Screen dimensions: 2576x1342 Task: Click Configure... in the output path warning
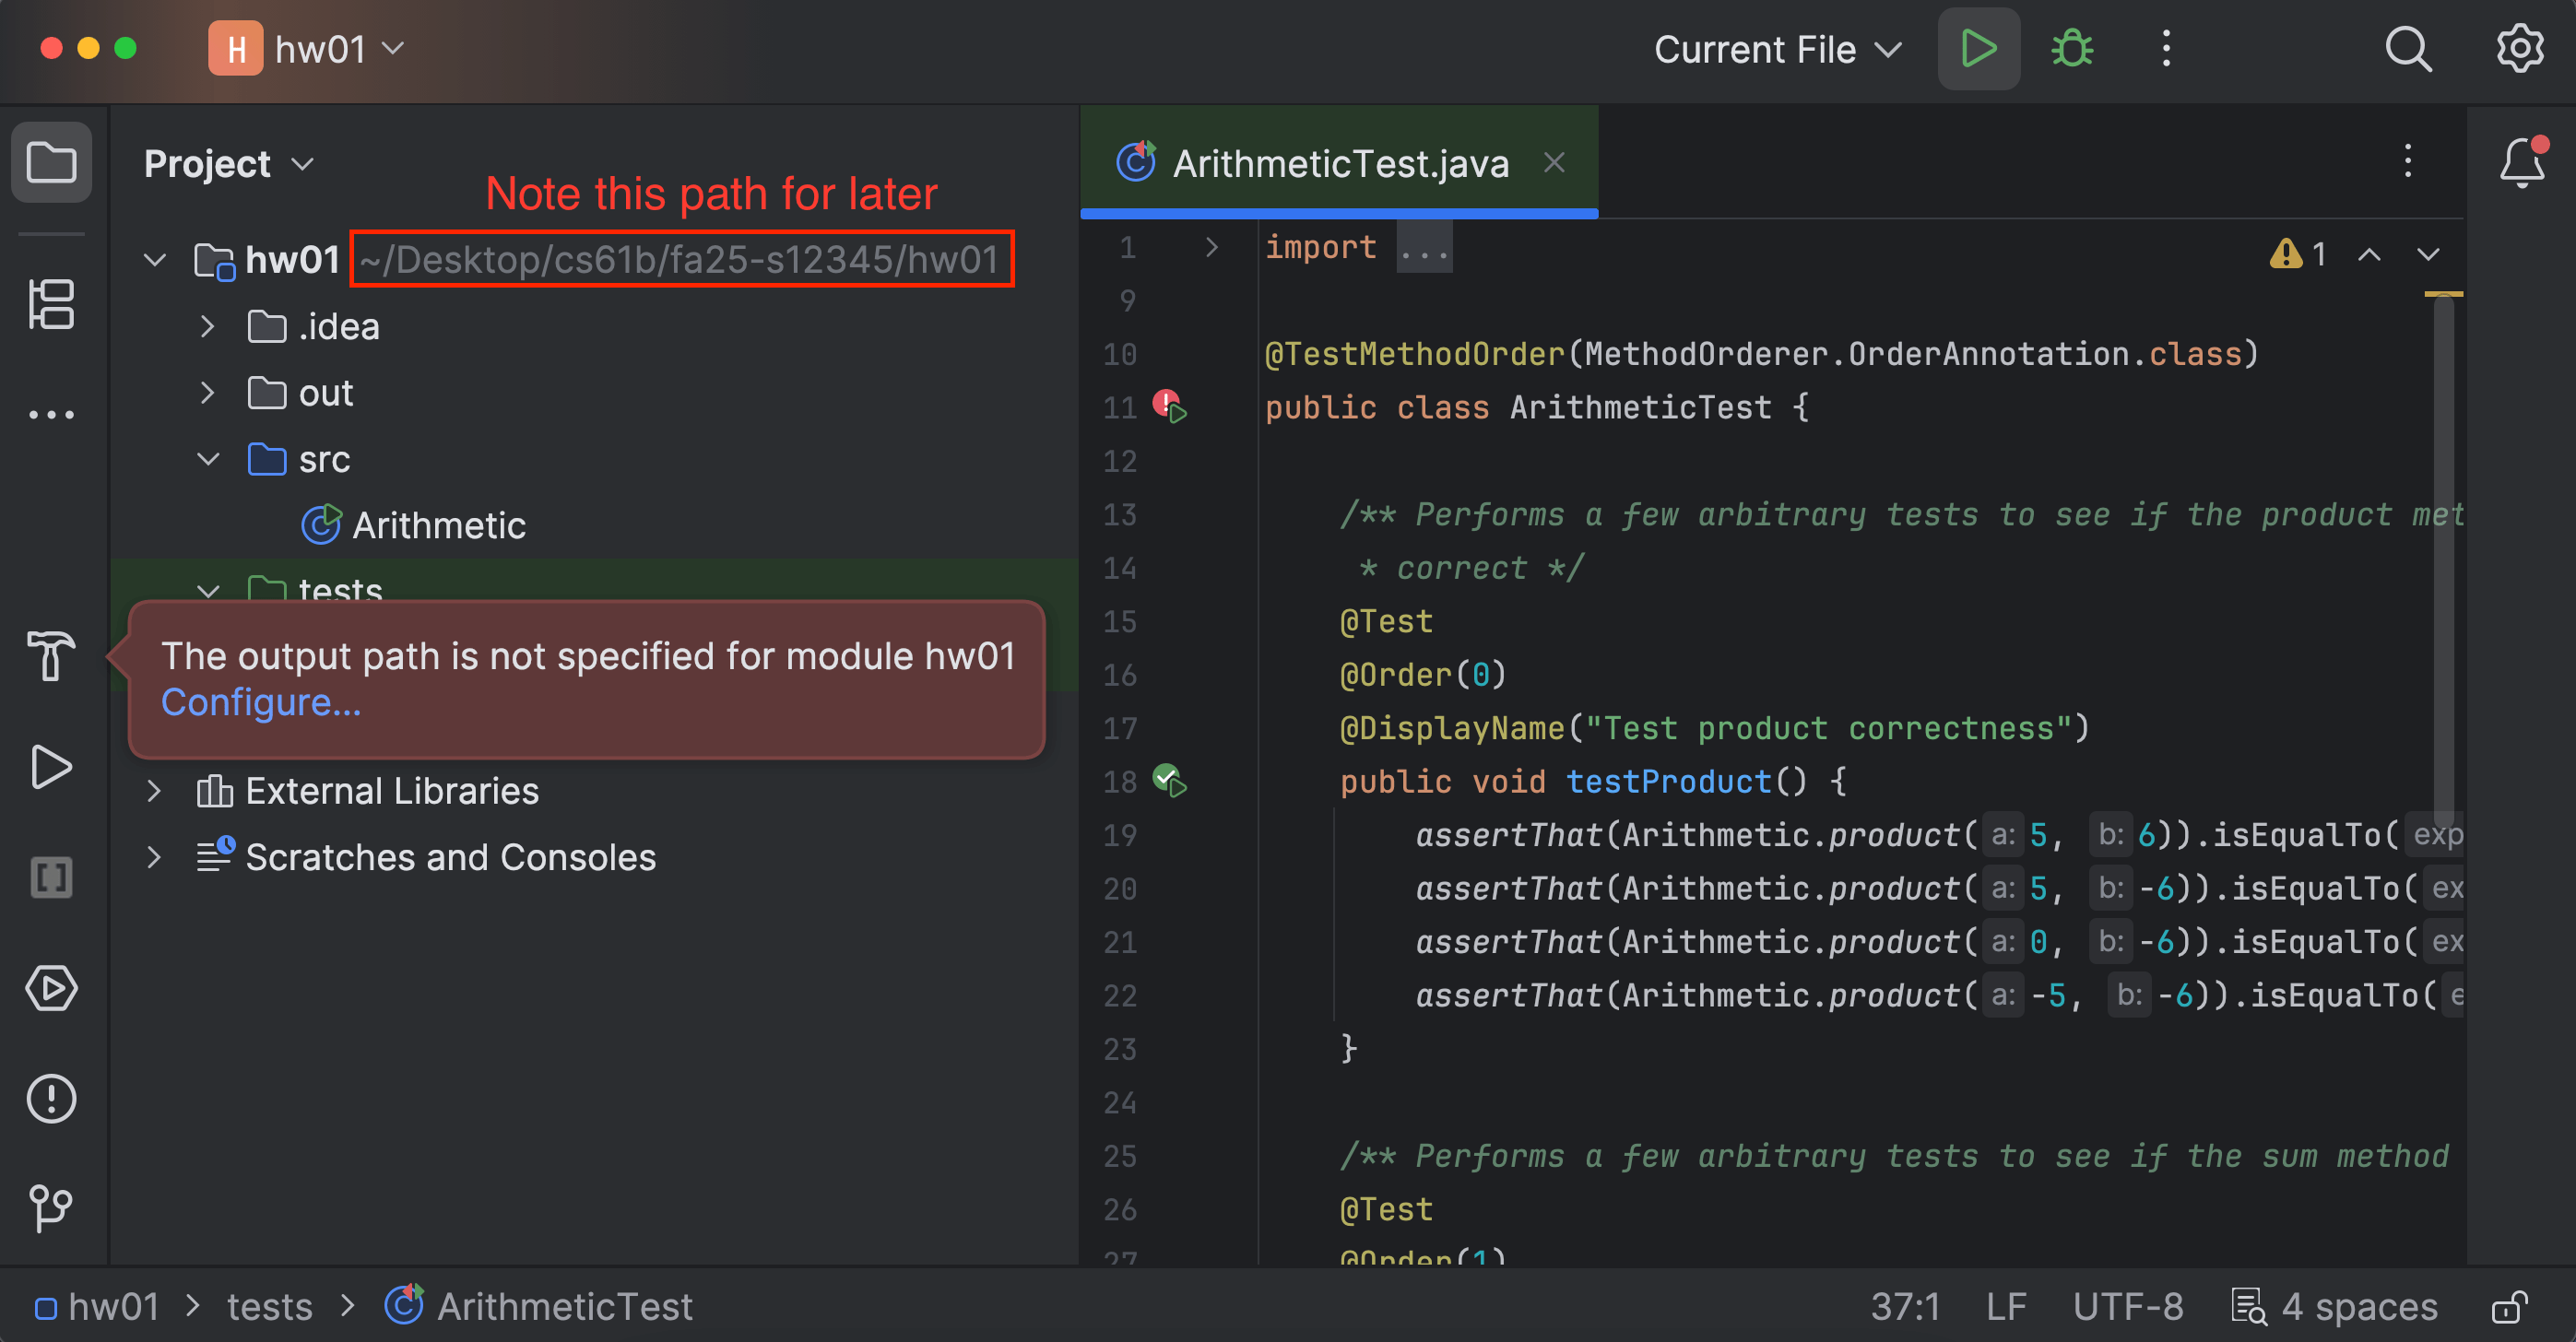(x=261, y=701)
